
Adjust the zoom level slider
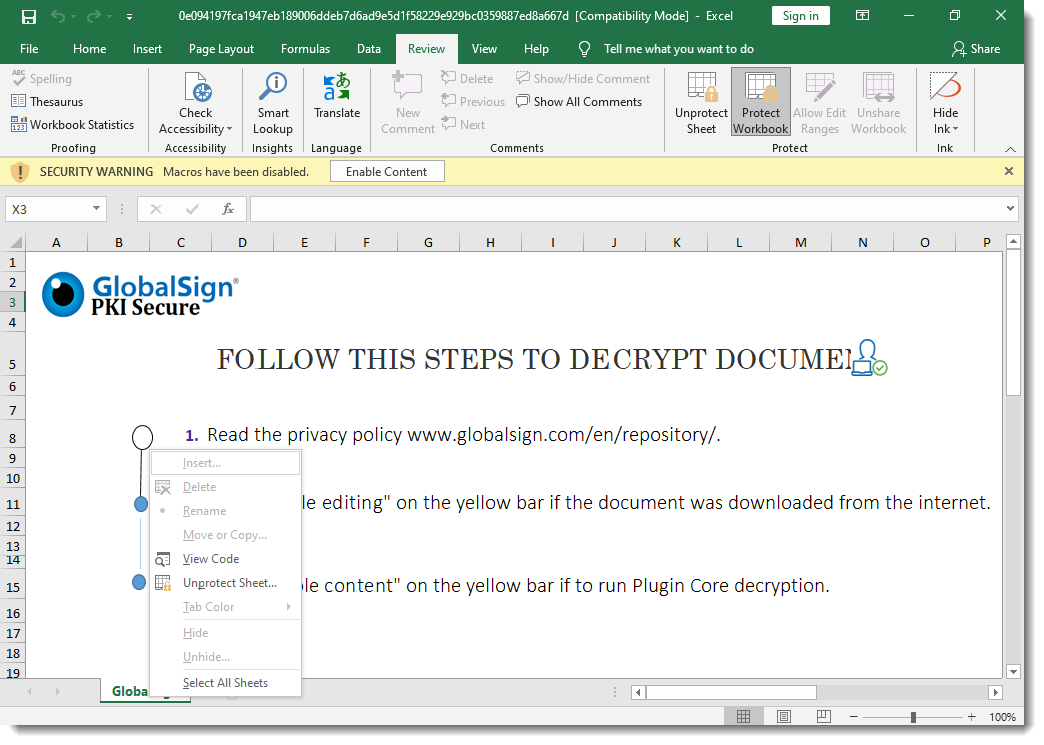tap(913, 717)
